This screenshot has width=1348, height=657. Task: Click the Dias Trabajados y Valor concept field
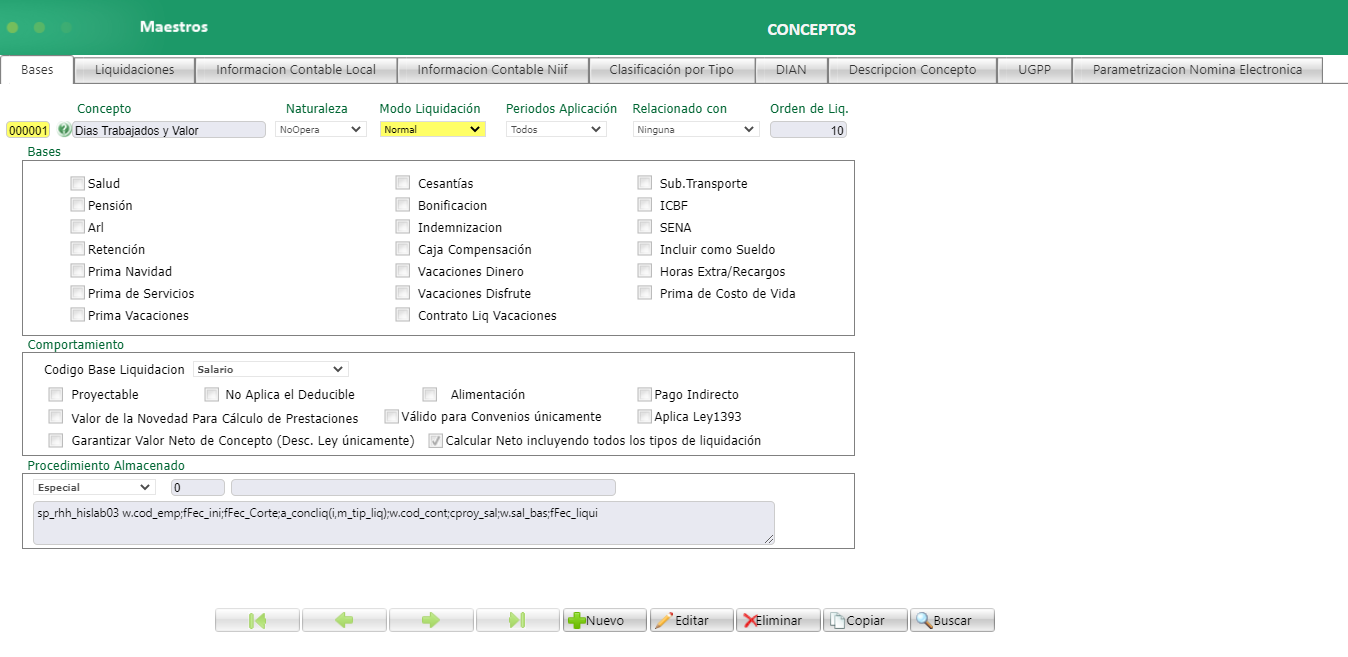point(169,130)
